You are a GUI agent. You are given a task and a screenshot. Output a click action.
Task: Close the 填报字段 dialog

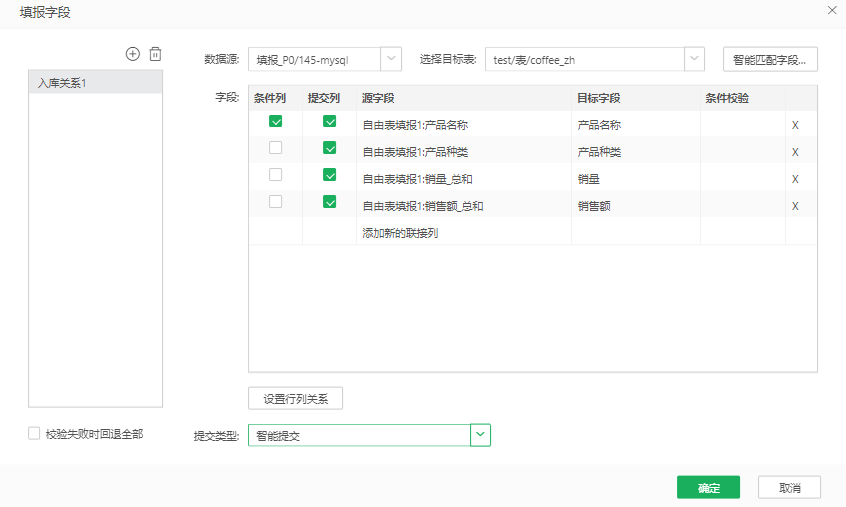pos(831,10)
